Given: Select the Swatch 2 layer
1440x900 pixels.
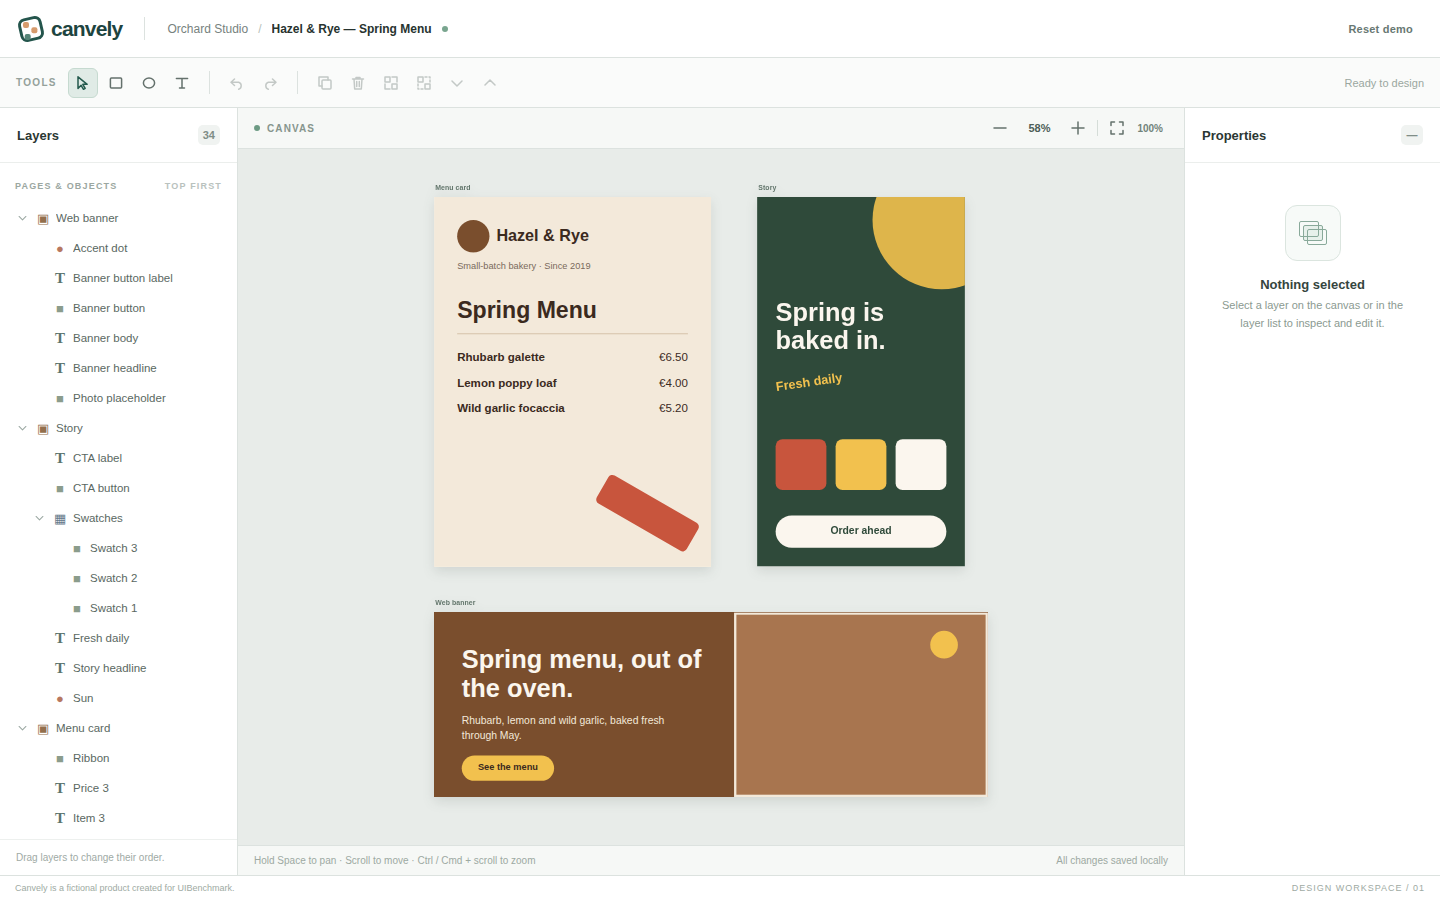Looking at the screenshot, I should [x=119, y=578].
